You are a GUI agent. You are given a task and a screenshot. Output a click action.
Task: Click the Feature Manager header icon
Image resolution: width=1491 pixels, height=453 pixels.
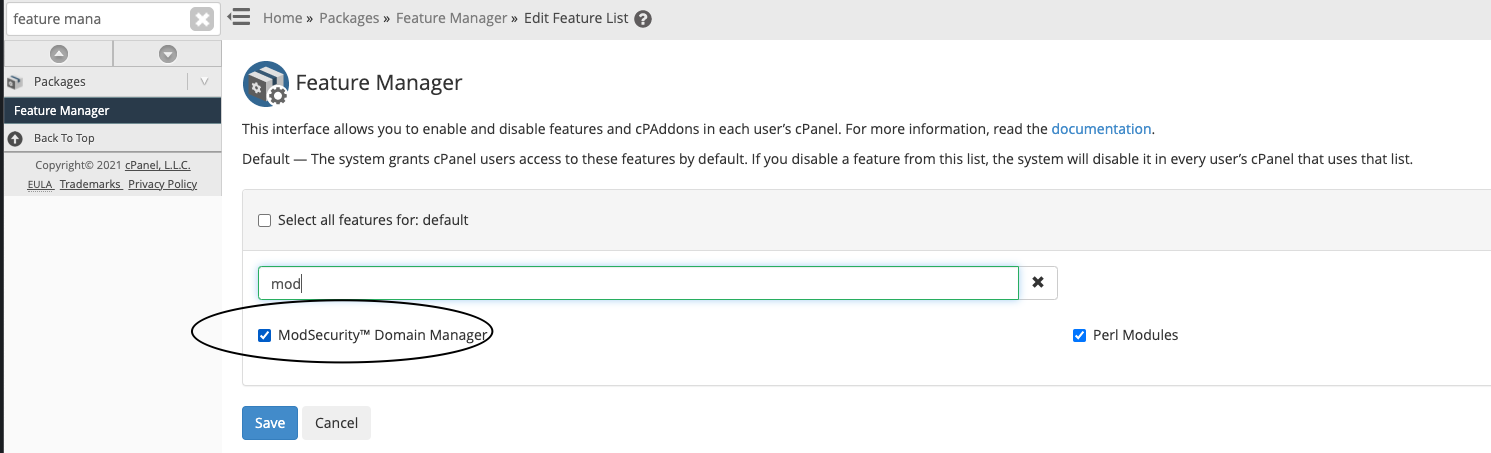tap(266, 83)
